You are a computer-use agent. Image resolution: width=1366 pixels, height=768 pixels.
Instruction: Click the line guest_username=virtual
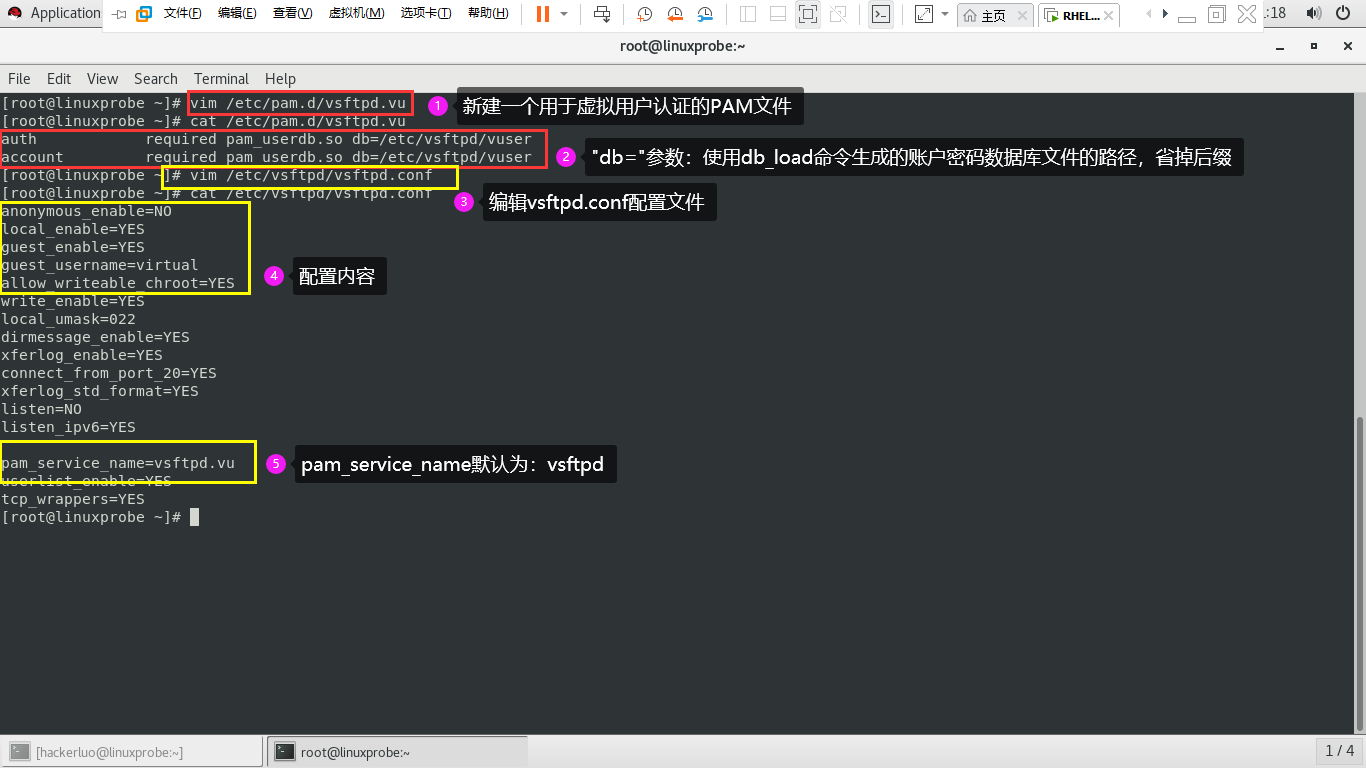(x=100, y=265)
